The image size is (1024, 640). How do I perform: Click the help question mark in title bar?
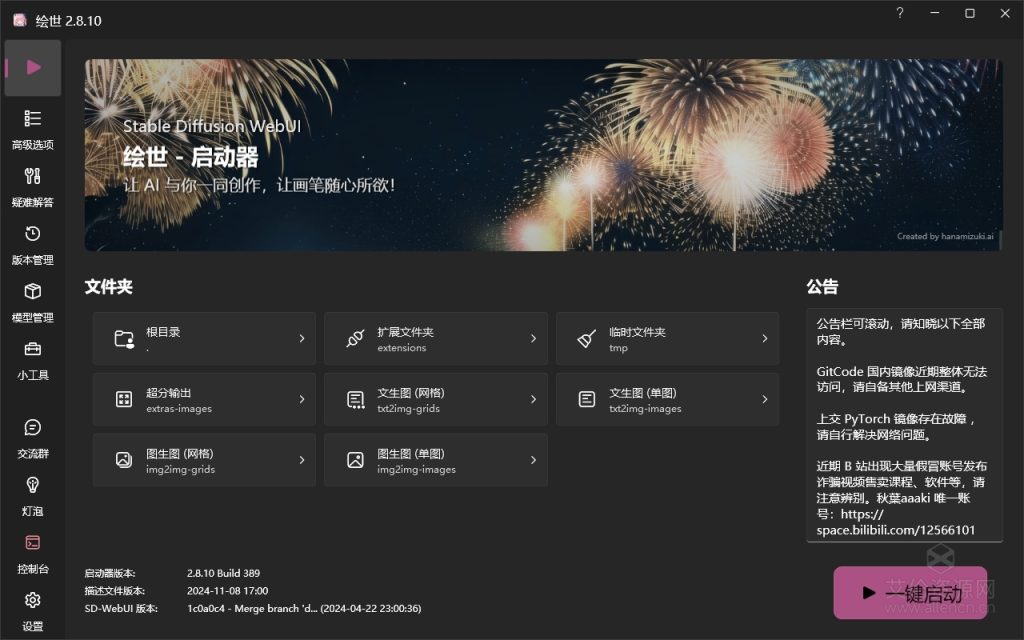point(900,13)
